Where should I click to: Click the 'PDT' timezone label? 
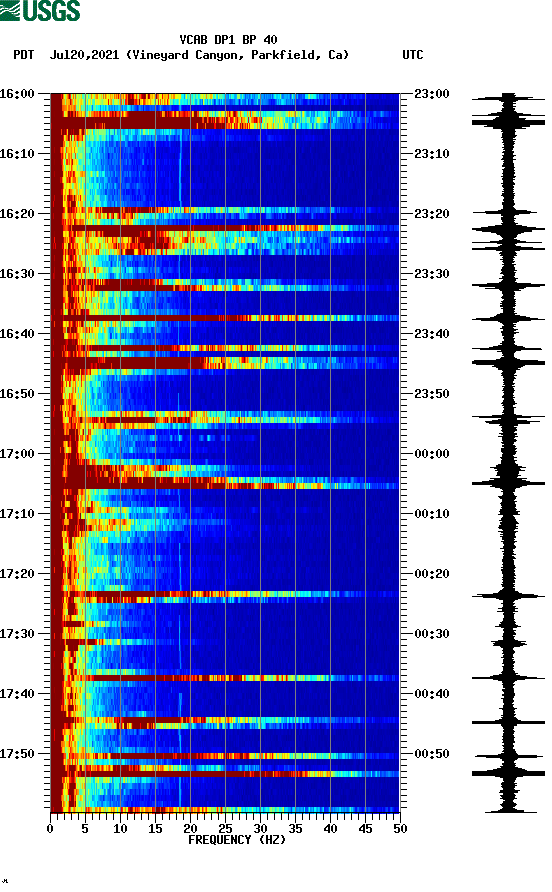point(24,55)
